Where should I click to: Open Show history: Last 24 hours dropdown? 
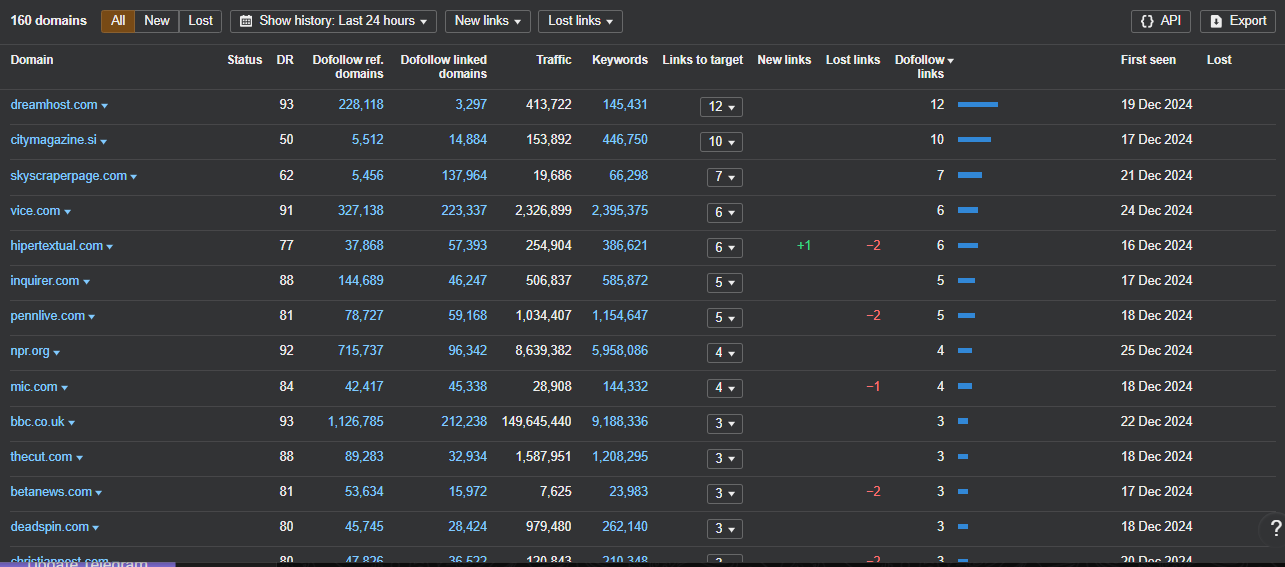click(x=333, y=21)
